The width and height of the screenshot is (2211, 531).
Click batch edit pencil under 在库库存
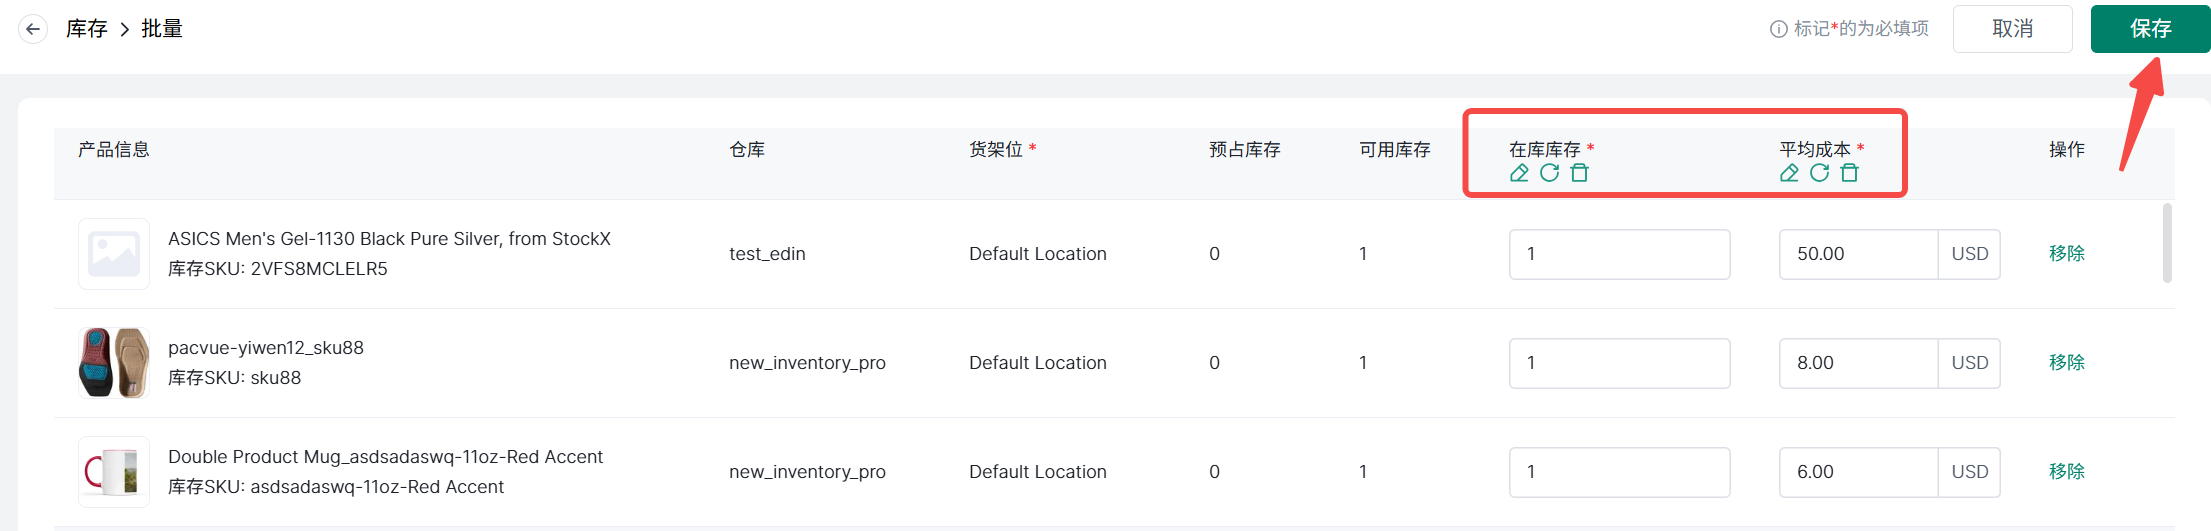pyautogui.click(x=1519, y=173)
